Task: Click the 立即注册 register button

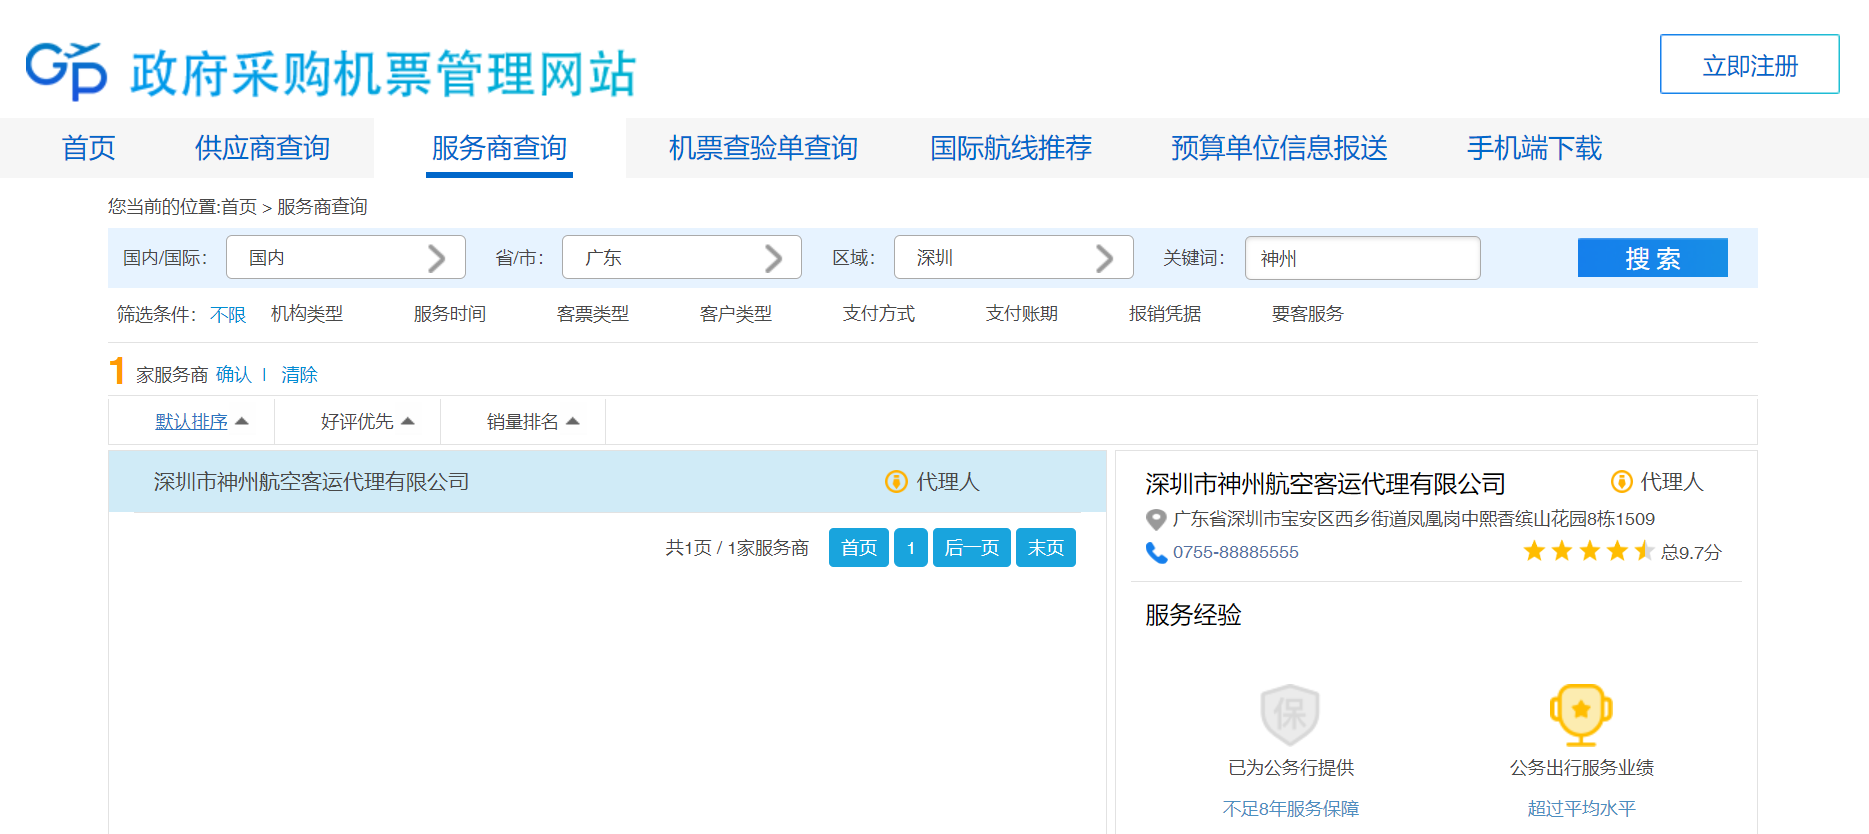Action: 1749,65
